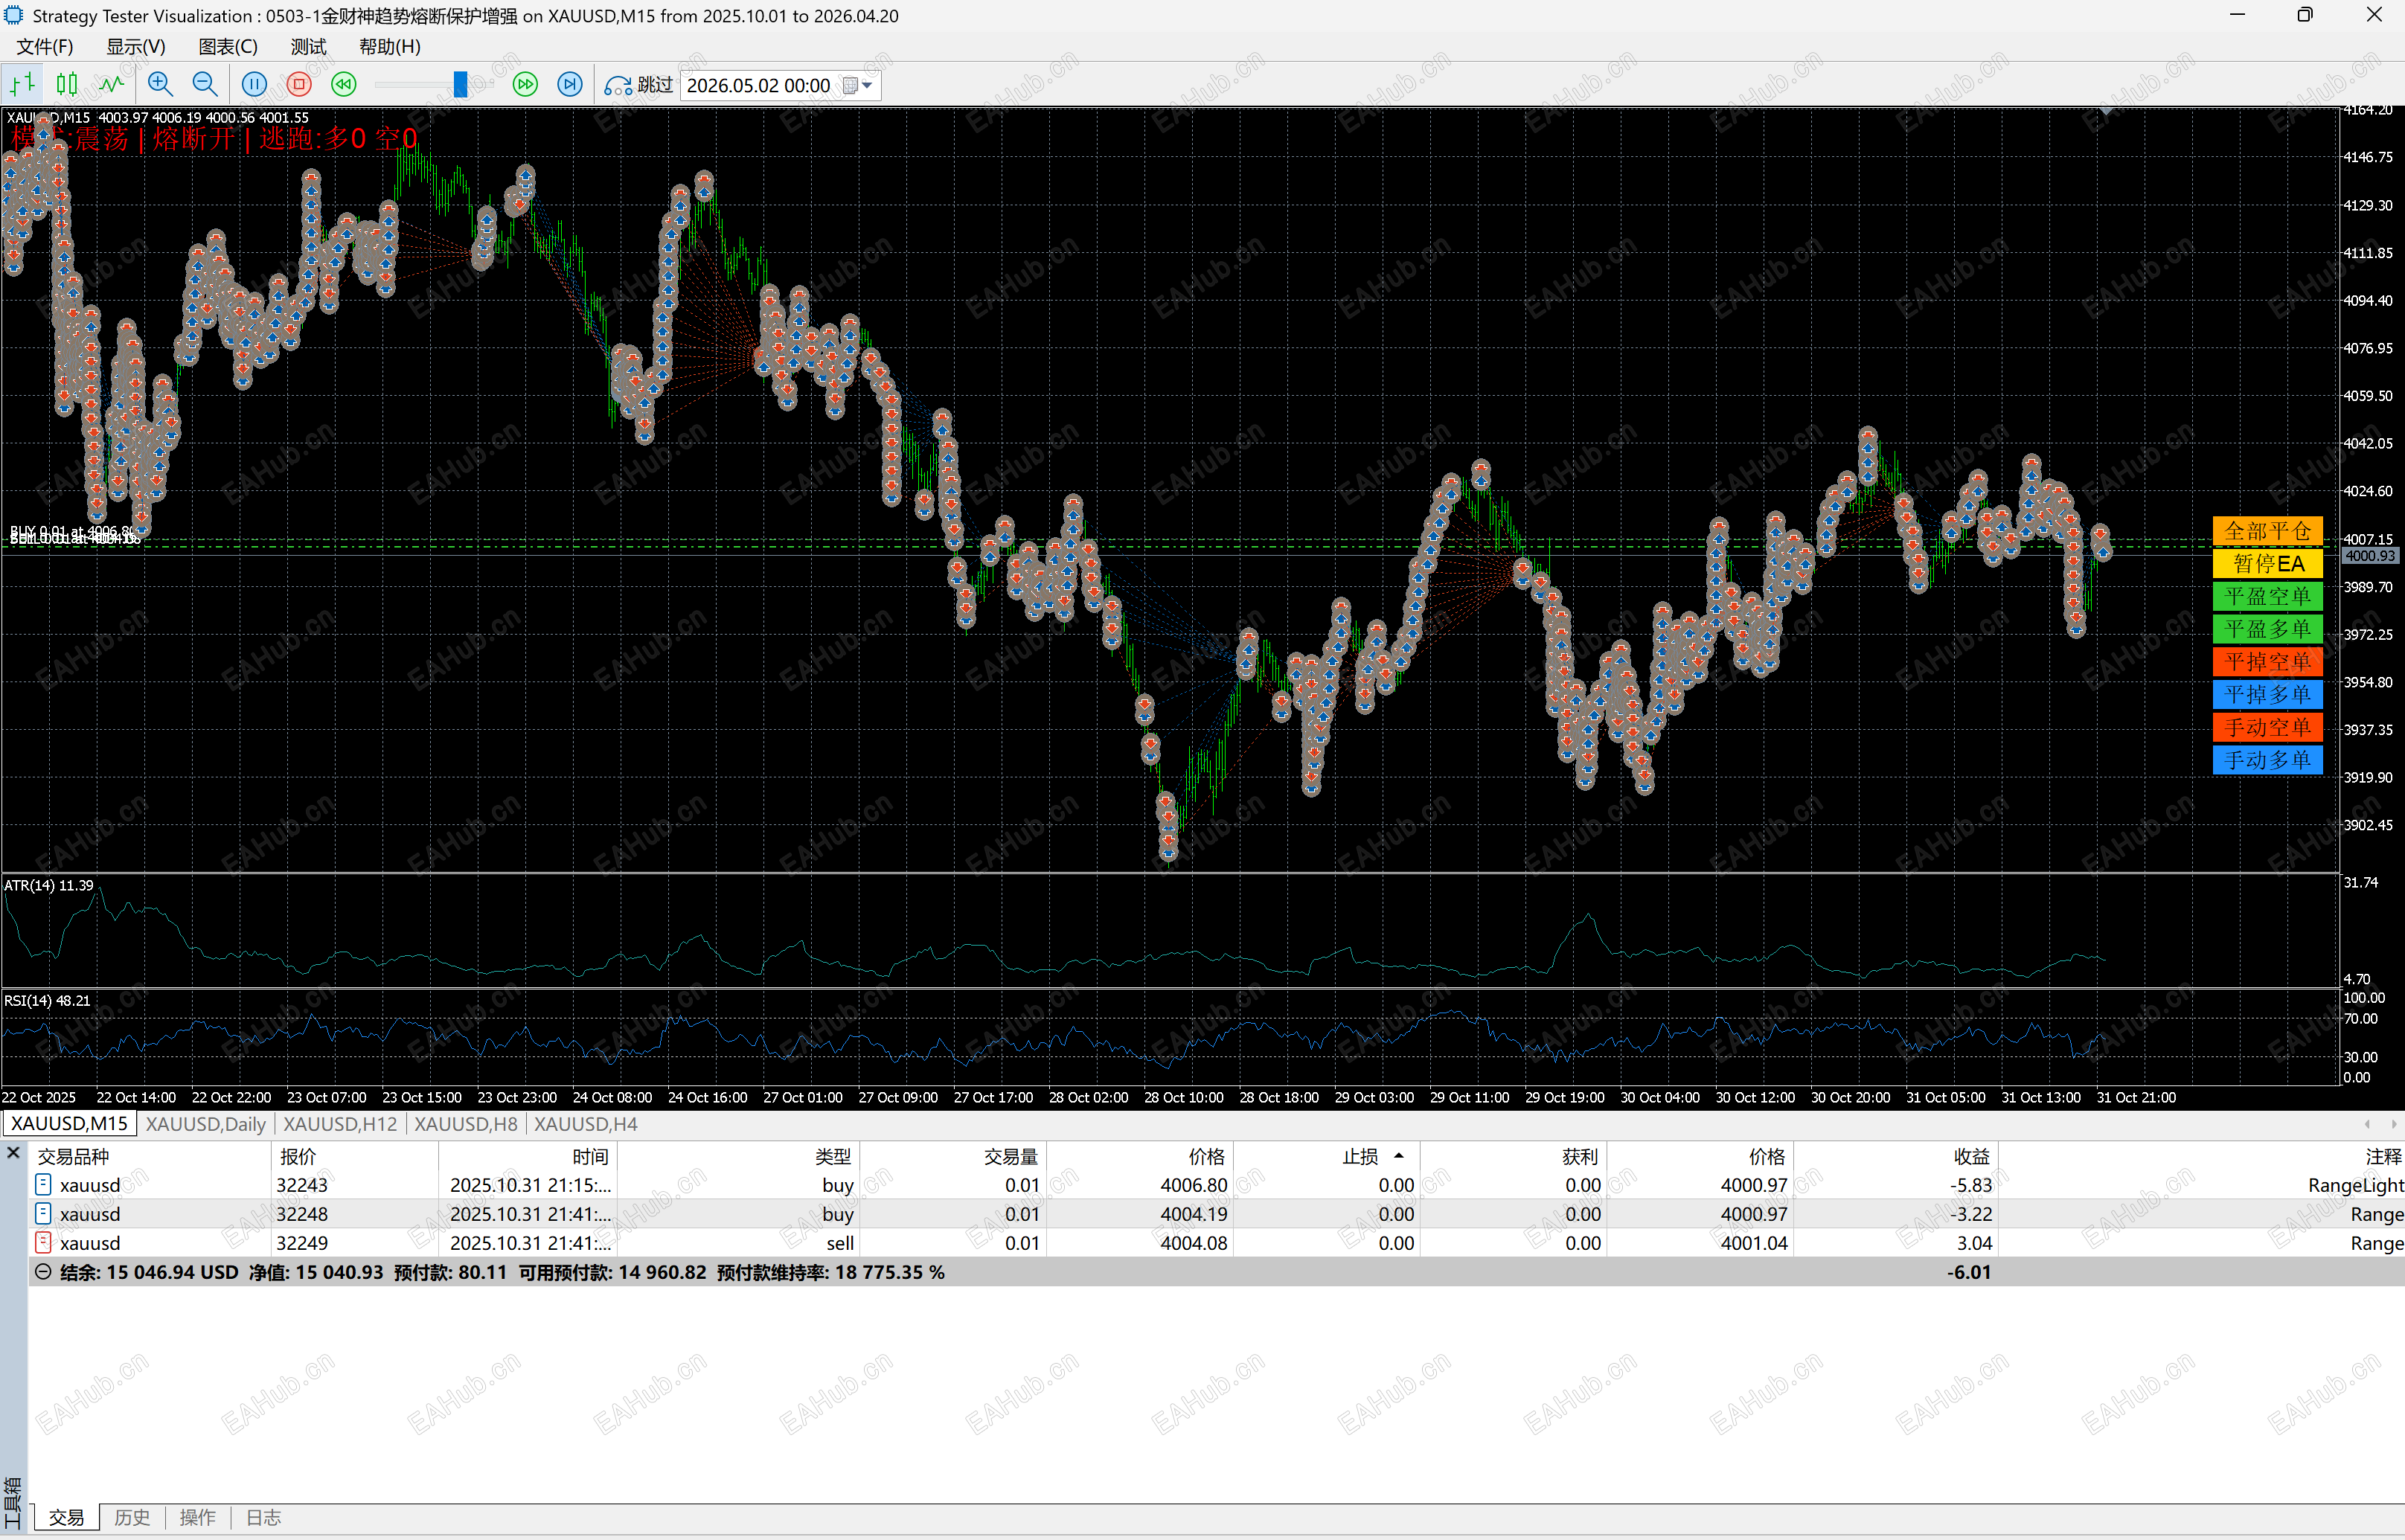Open the 日志 journal tab
This screenshot has height=1540, width=2405.
(x=263, y=1517)
